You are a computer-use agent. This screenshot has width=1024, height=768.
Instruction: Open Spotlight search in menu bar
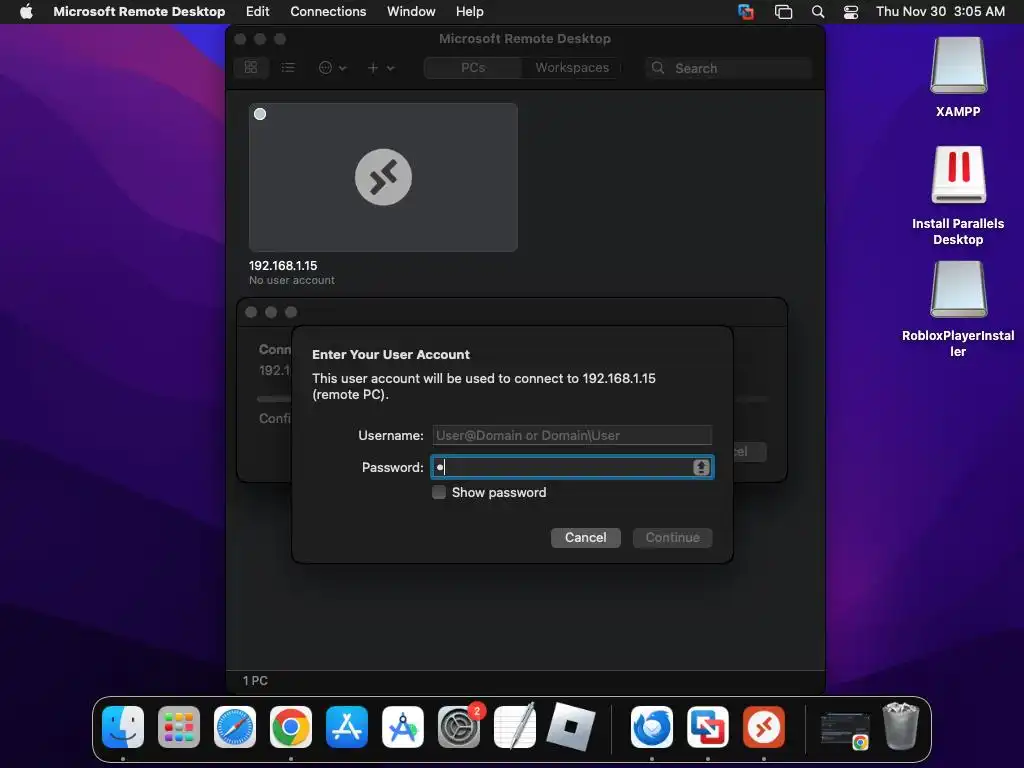(x=818, y=12)
